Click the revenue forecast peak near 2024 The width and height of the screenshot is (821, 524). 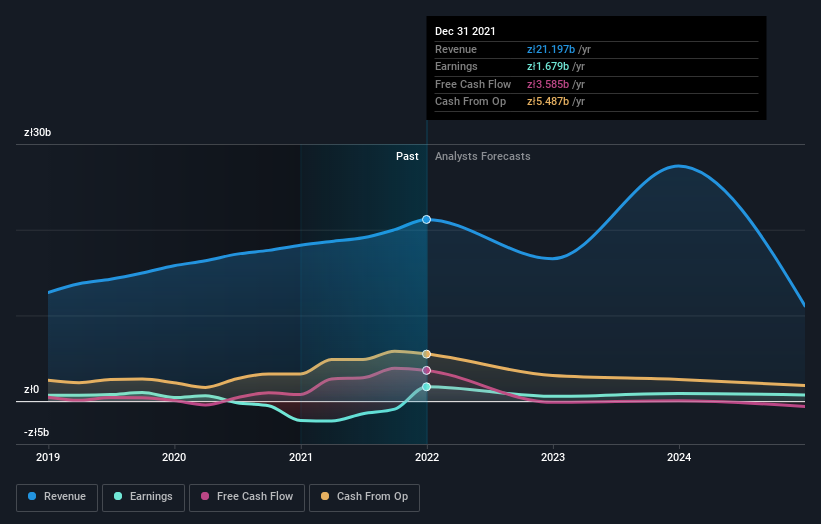[679, 166]
